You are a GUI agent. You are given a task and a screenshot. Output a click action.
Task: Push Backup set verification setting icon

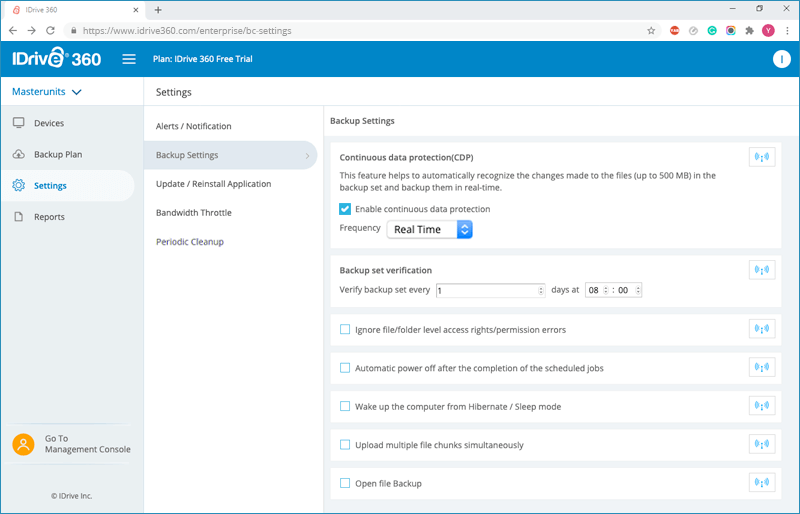(x=762, y=270)
